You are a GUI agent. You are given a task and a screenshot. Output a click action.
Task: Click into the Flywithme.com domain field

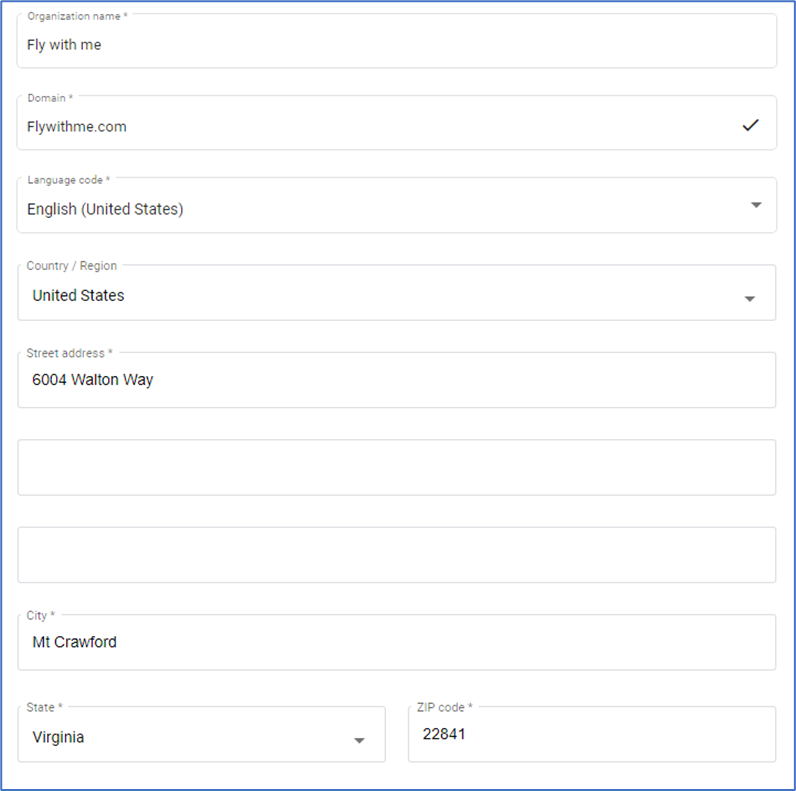[396, 122]
